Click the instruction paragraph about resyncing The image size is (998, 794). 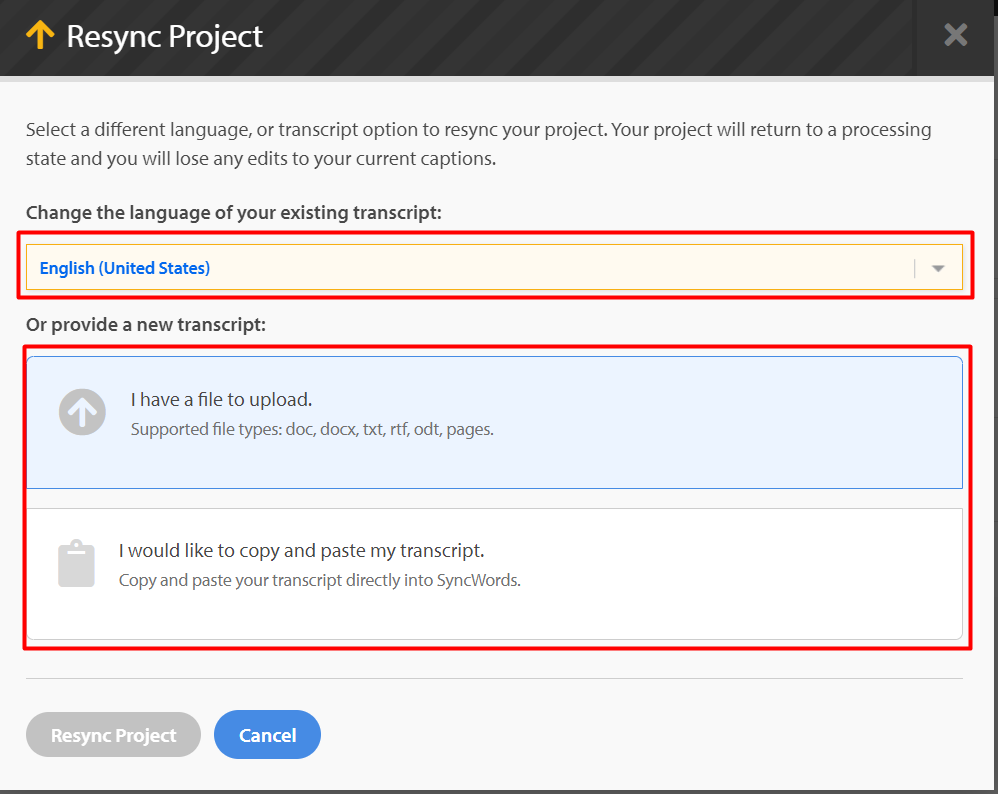point(479,144)
